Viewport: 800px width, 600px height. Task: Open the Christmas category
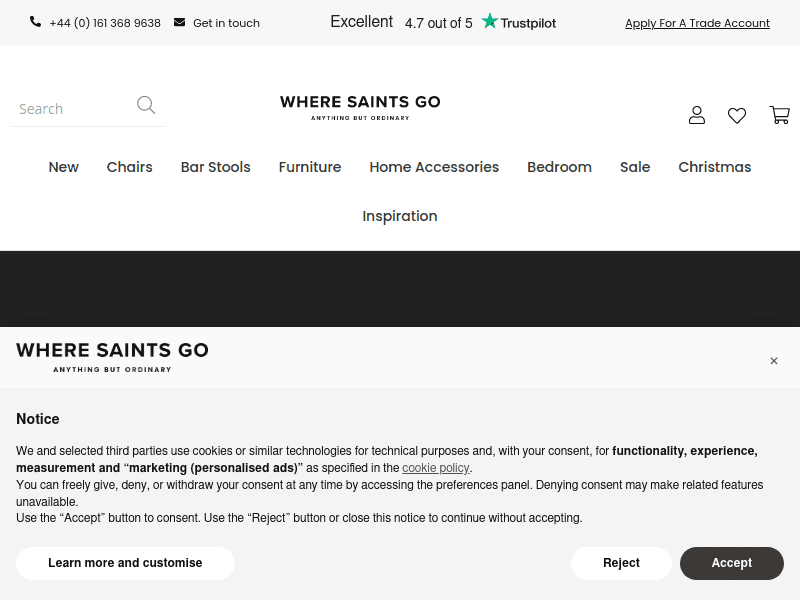(714, 167)
